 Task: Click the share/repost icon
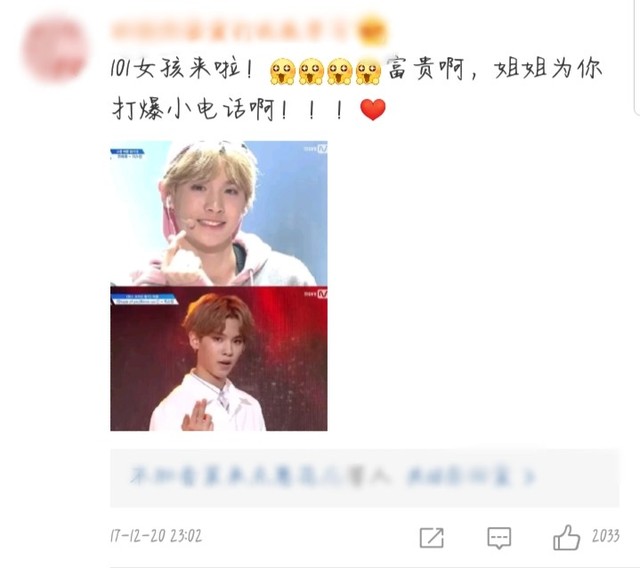(431, 537)
